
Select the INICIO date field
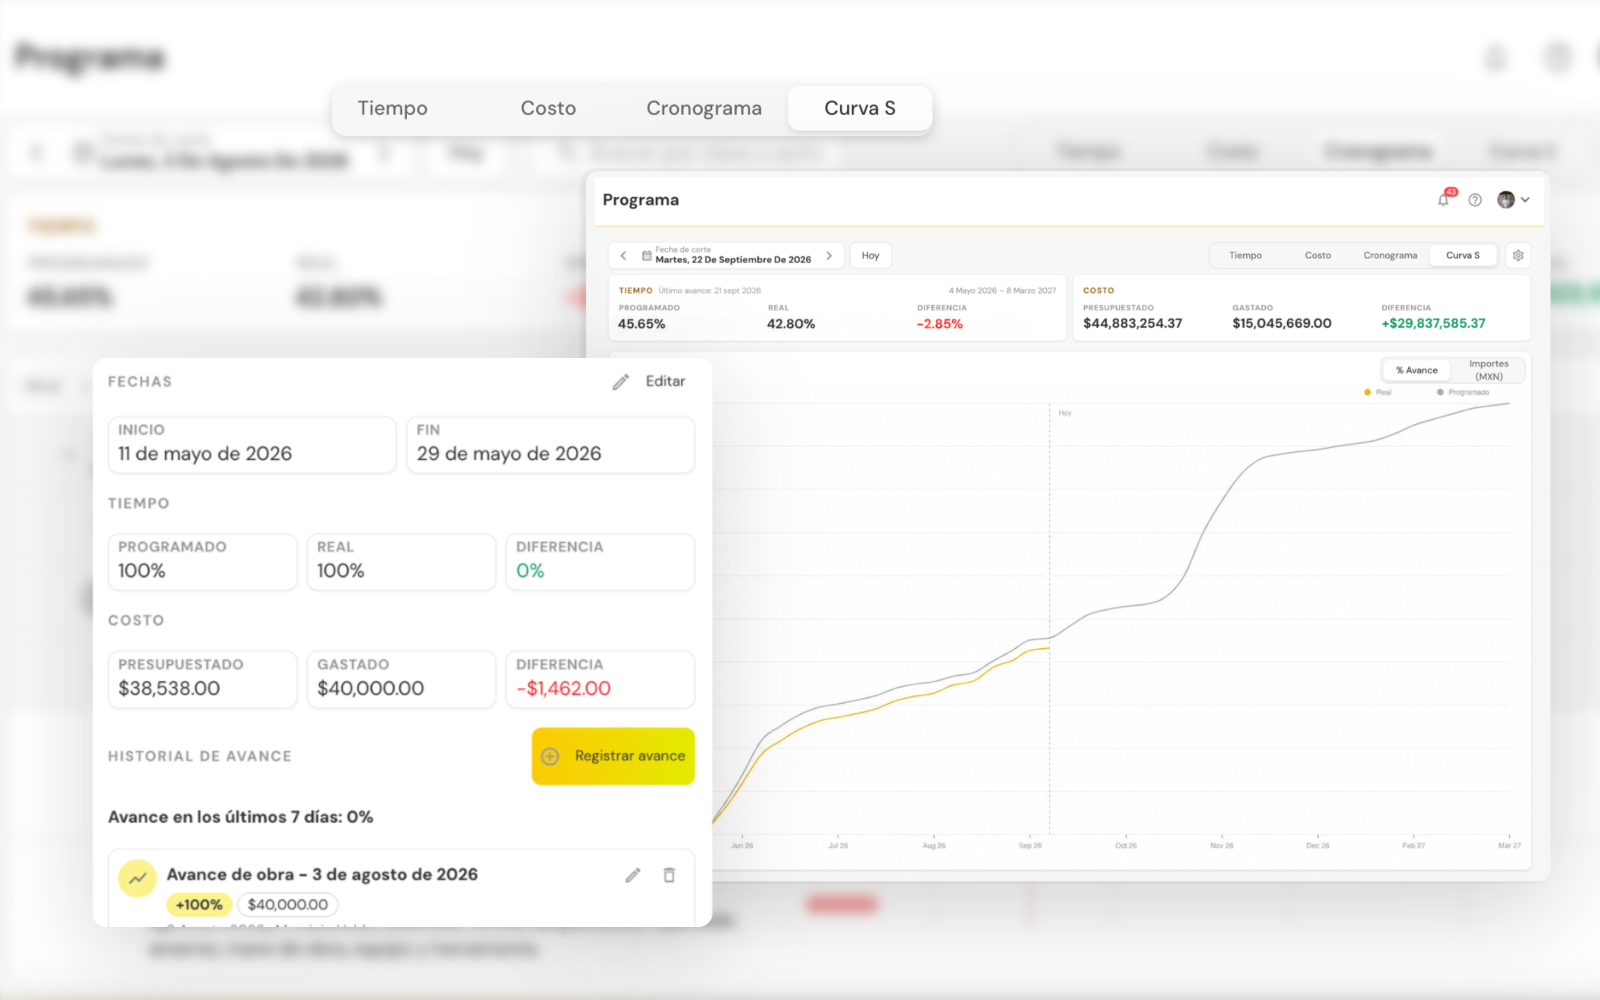click(x=252, y=445)
